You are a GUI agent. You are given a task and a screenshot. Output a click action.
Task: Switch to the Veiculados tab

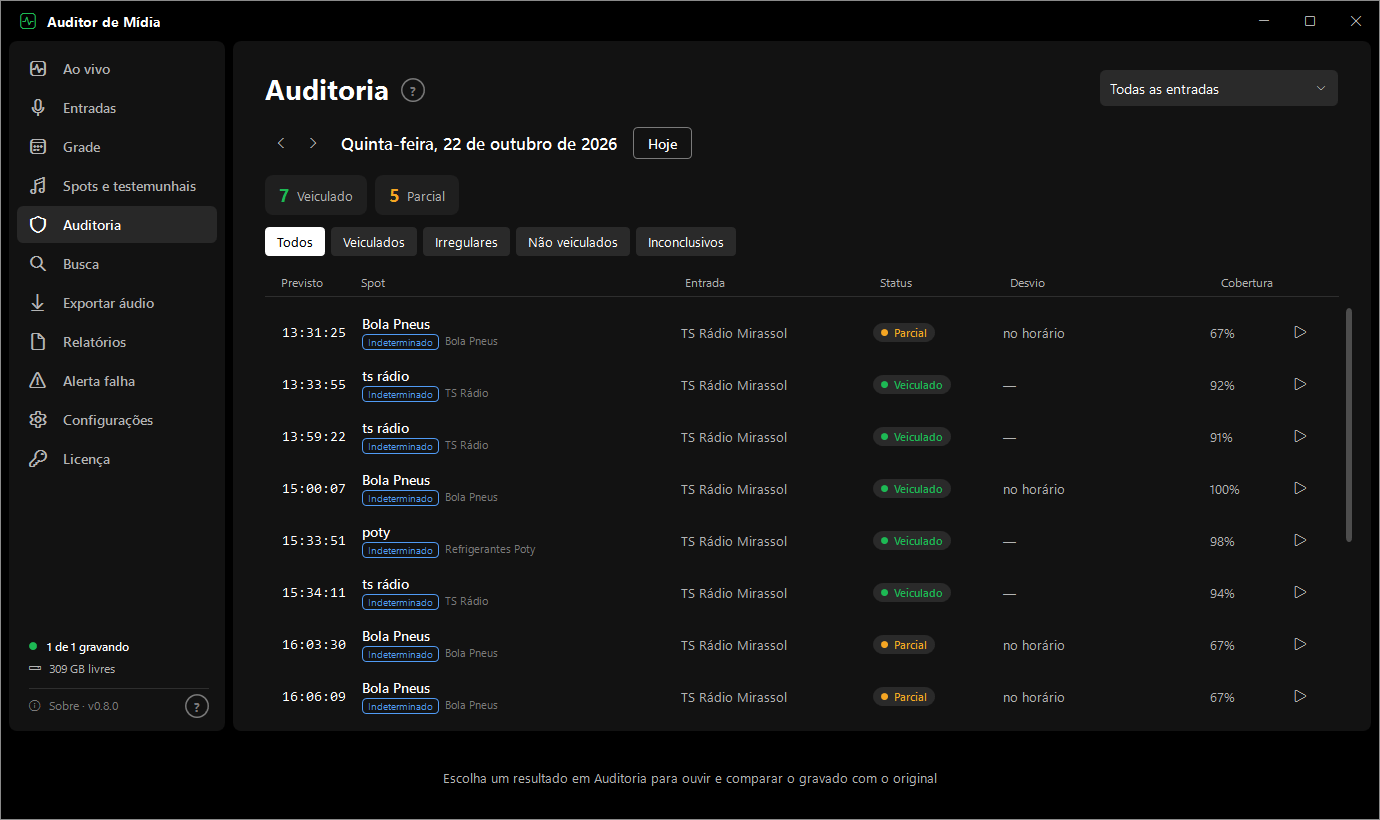374,242
